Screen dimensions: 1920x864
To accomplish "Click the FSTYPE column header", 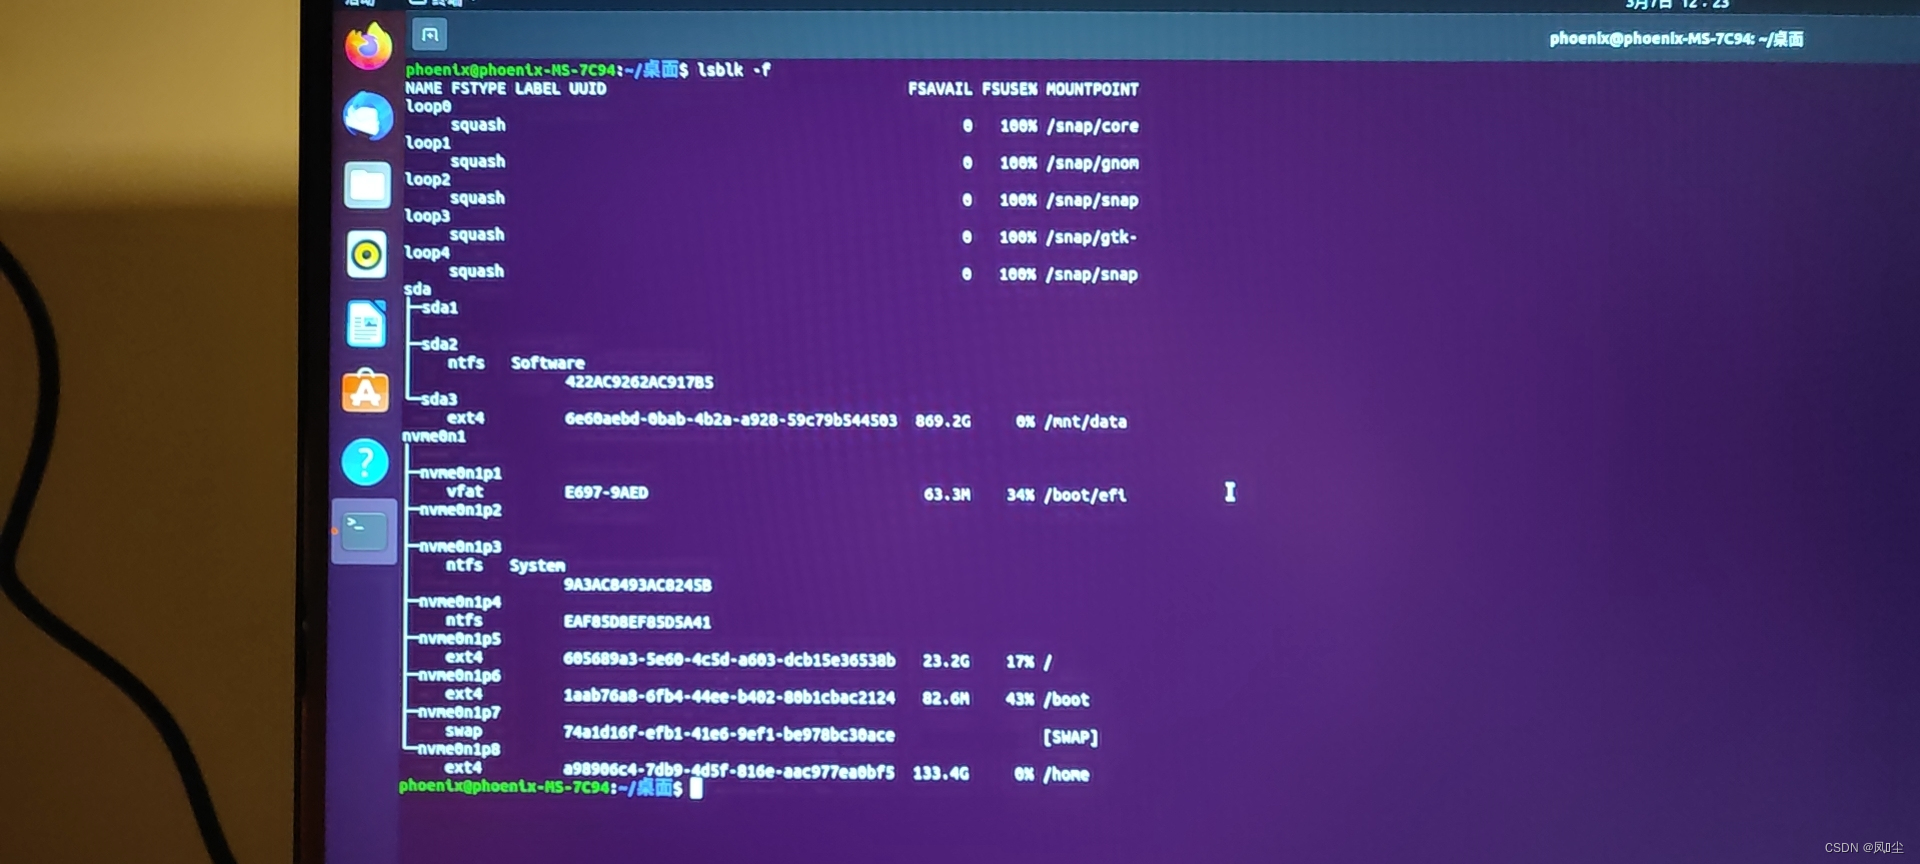I will click(478, 88).
